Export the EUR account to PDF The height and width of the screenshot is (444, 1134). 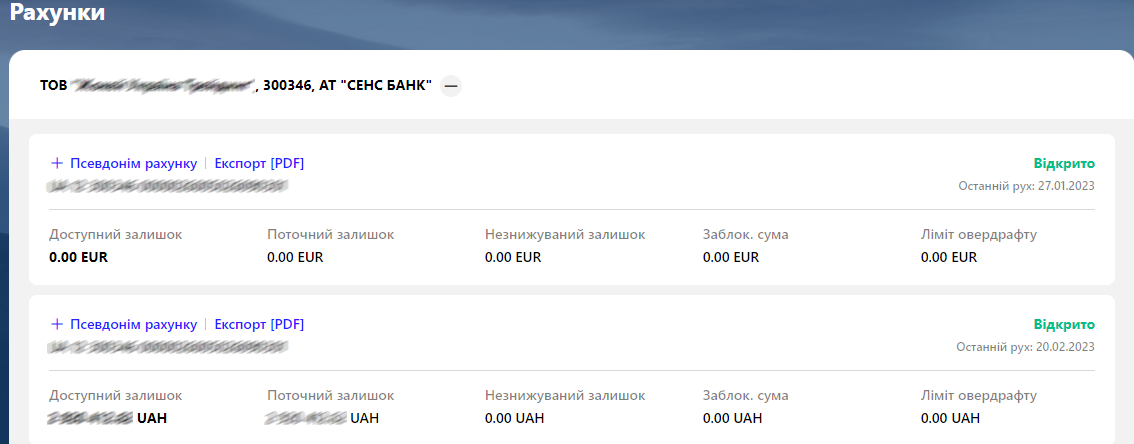[259, 163]
